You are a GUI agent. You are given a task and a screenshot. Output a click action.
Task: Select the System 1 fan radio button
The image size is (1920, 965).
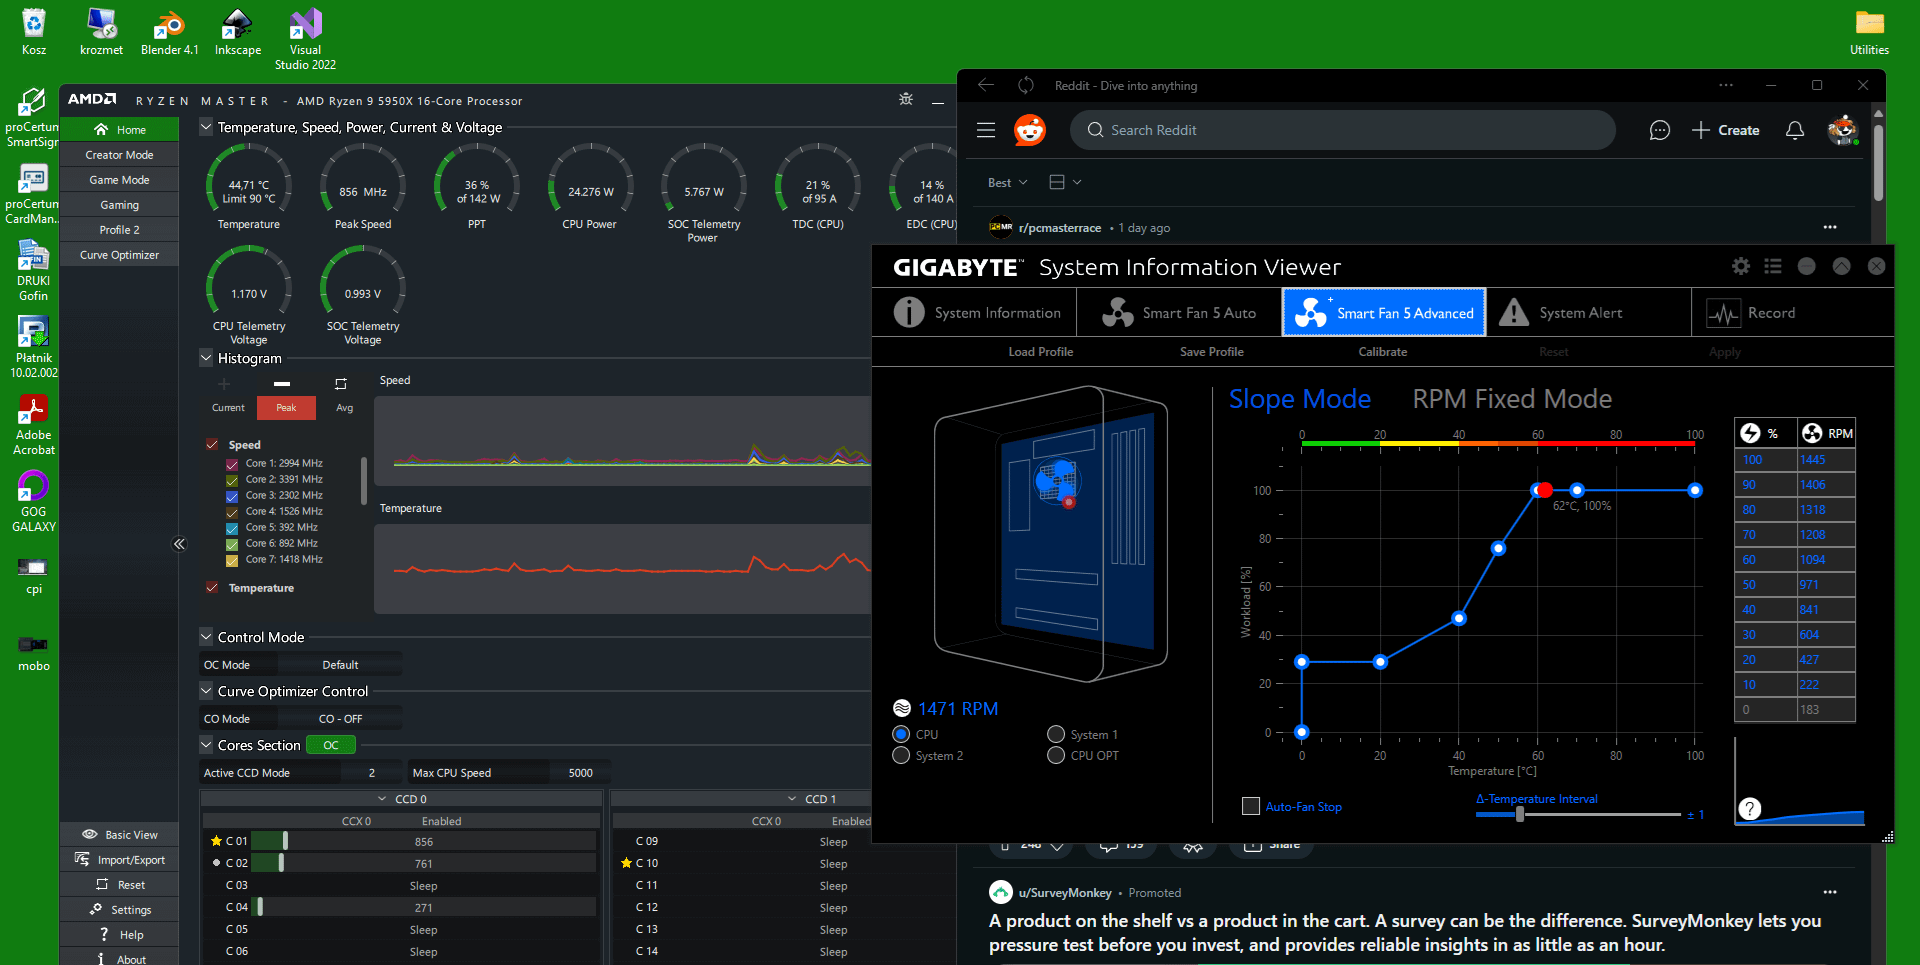click(x=1056, y=734)
